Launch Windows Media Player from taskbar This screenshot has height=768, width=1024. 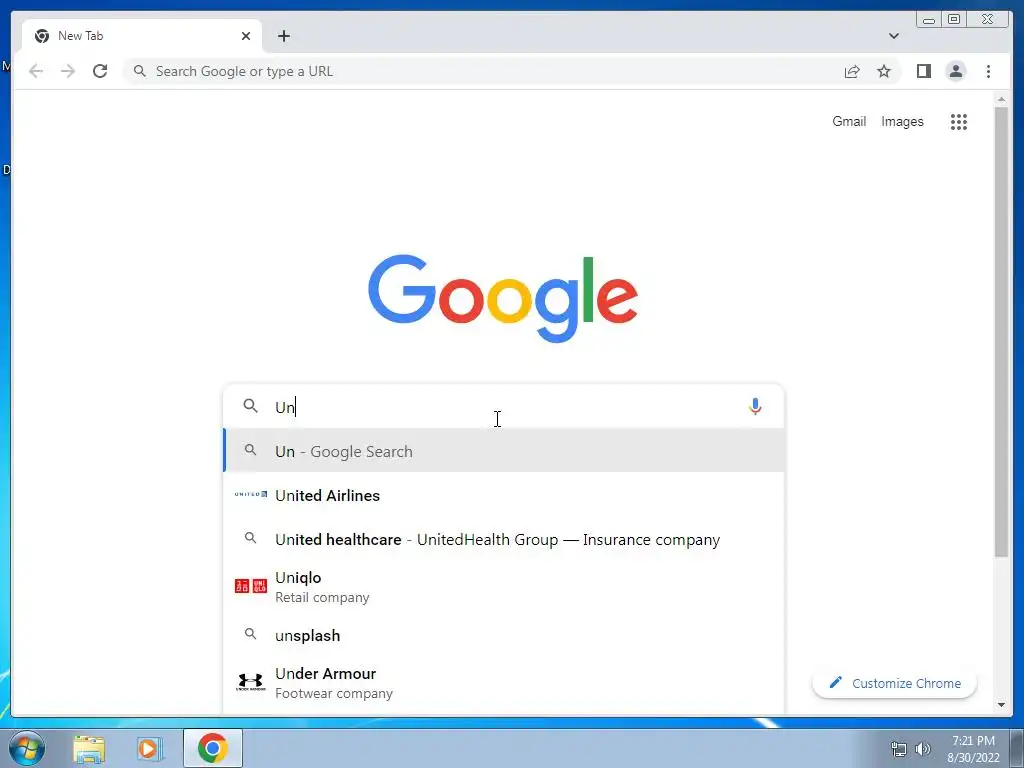149,748
